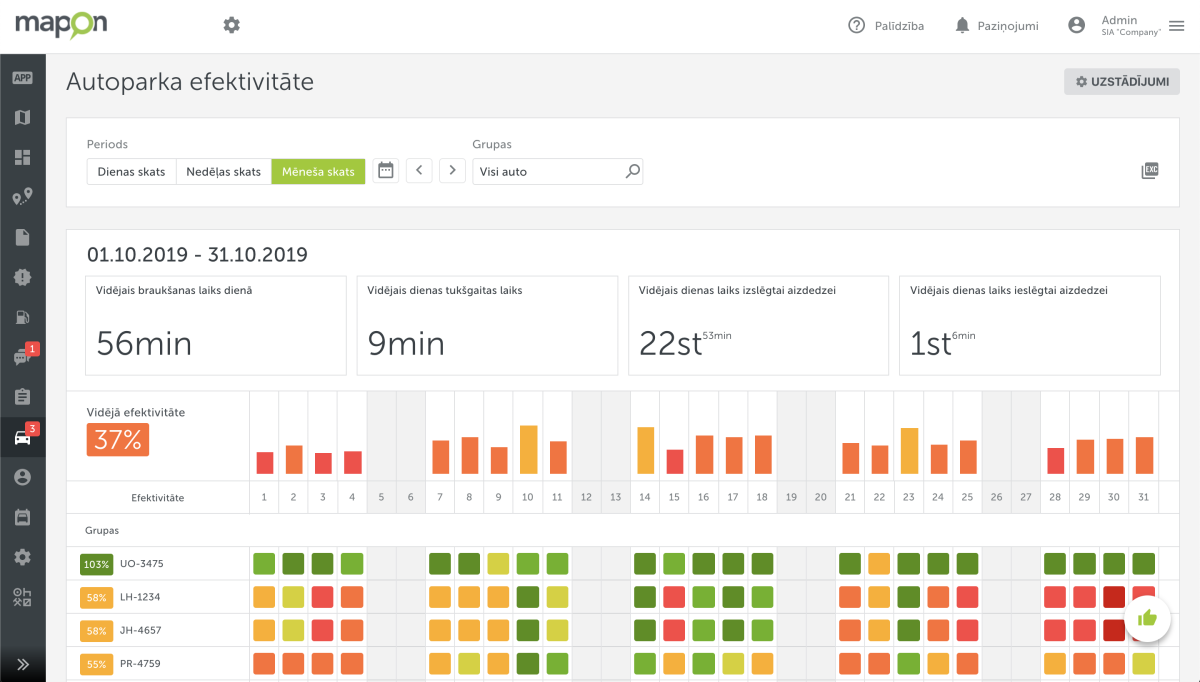Open the map view in sidebar
This screenshot has height=682, width=1200.
coord(22,117)
